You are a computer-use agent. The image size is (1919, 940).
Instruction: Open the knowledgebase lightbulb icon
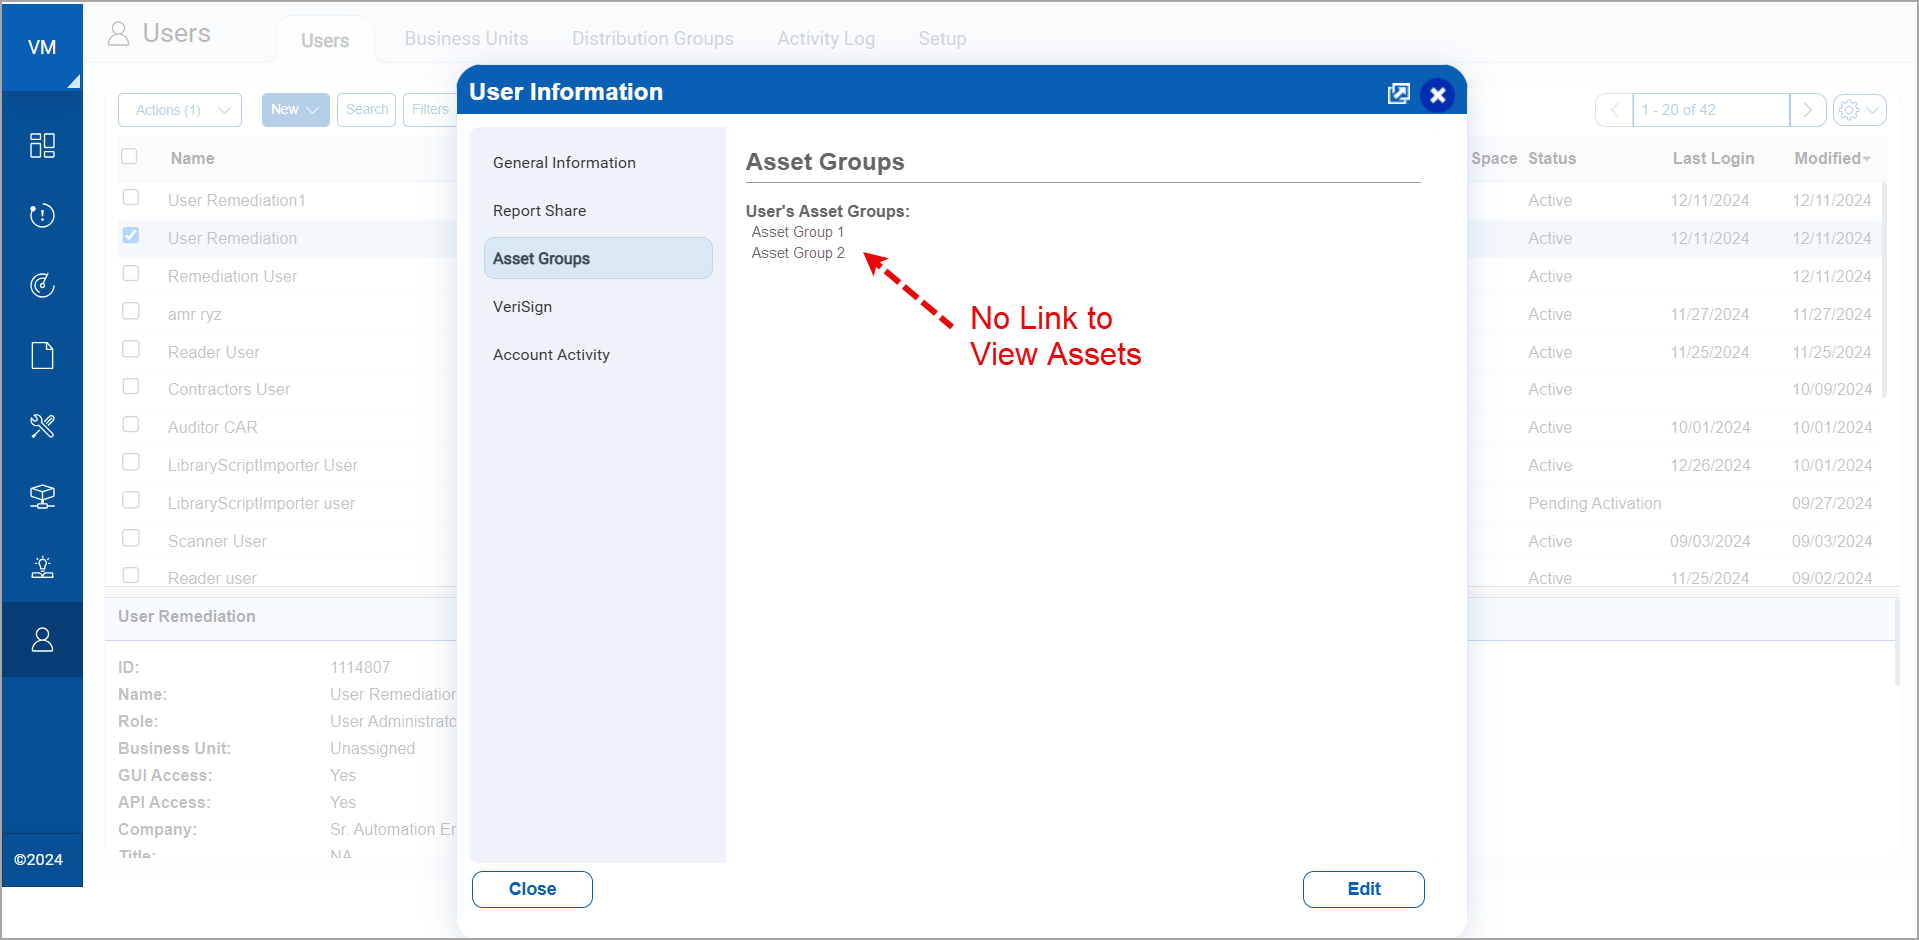pos(42,567)
